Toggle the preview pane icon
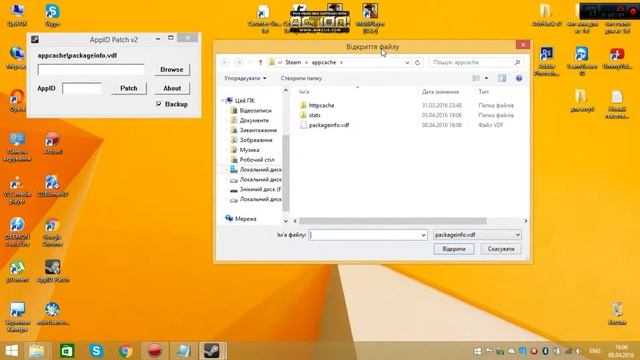The image size is (640, 360). (502, 78)
